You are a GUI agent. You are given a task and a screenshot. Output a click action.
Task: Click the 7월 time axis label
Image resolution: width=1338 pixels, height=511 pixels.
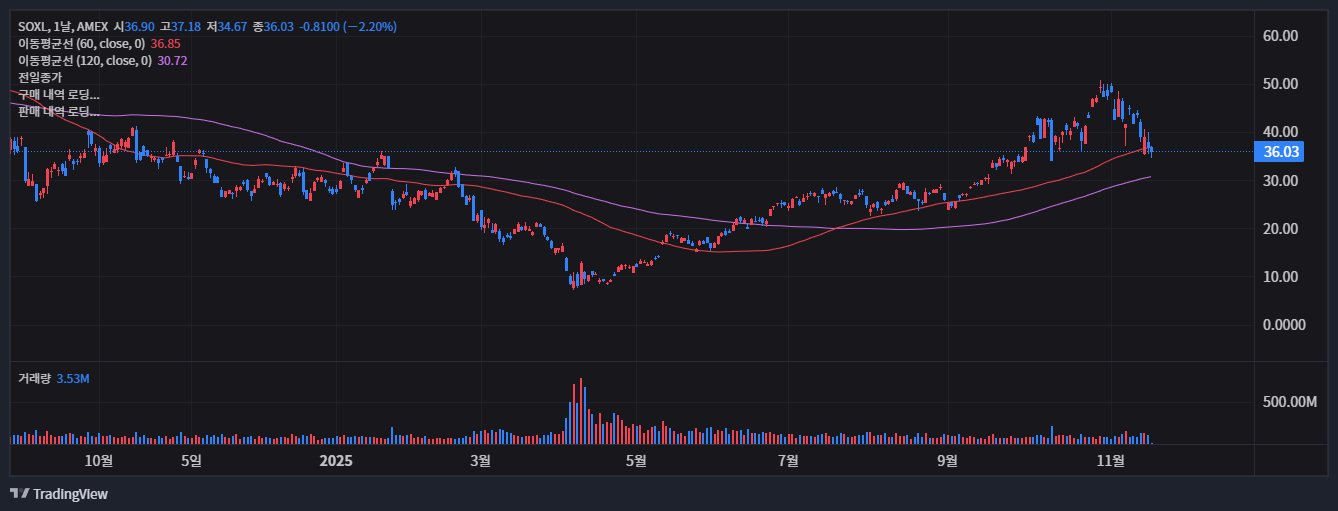[788, 460]
